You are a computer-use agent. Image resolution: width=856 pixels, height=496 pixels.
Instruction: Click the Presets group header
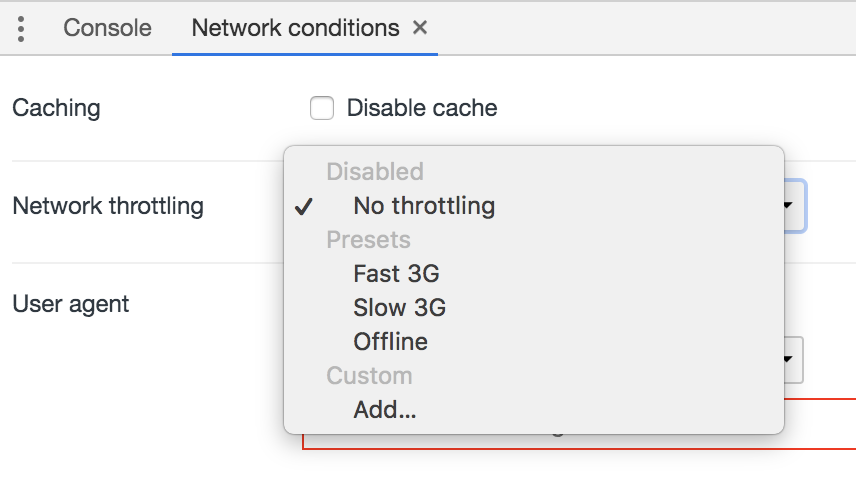368,240
